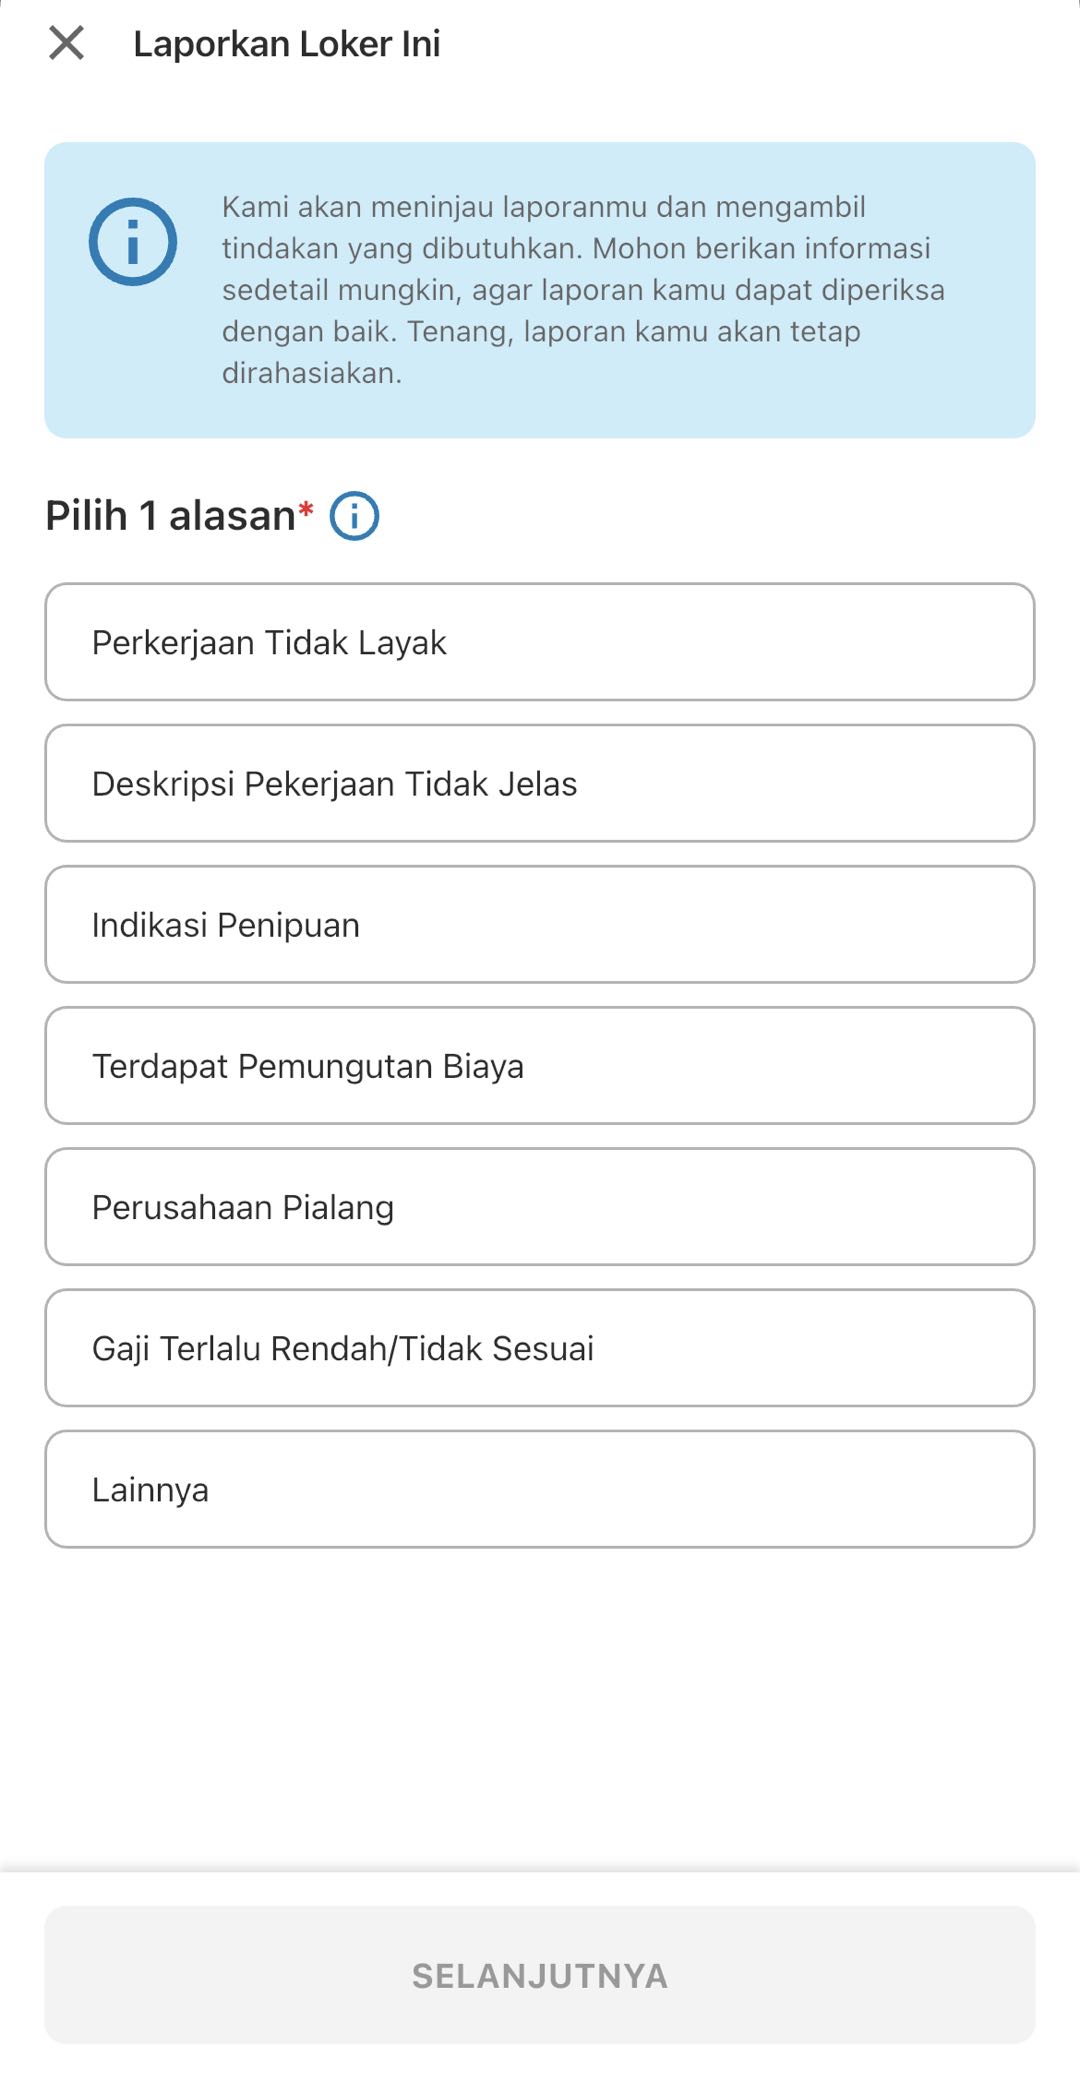Choose the Lainnya reason option
This screenshot has height=2094, width=1080.
pyautogui.click(x=539, y=1489)
